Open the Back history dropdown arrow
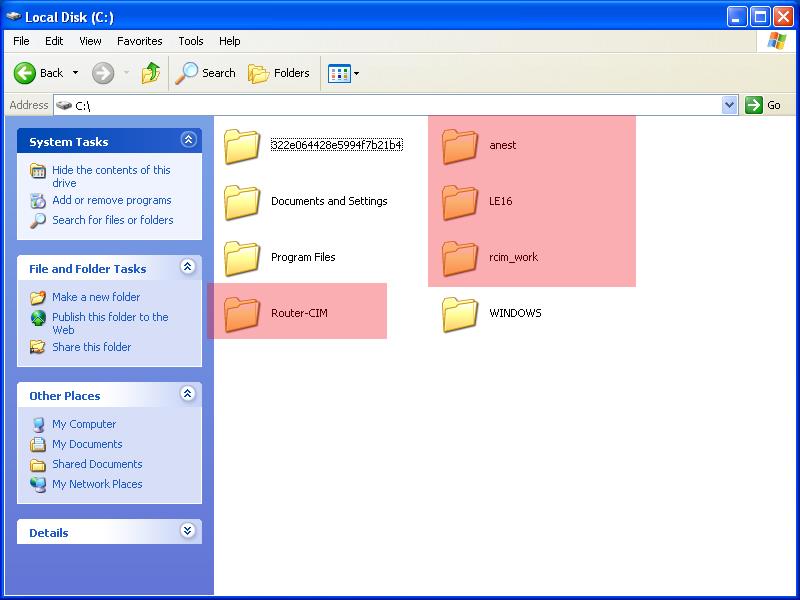This screenshot has height=600, width=800. pos(76,73)
